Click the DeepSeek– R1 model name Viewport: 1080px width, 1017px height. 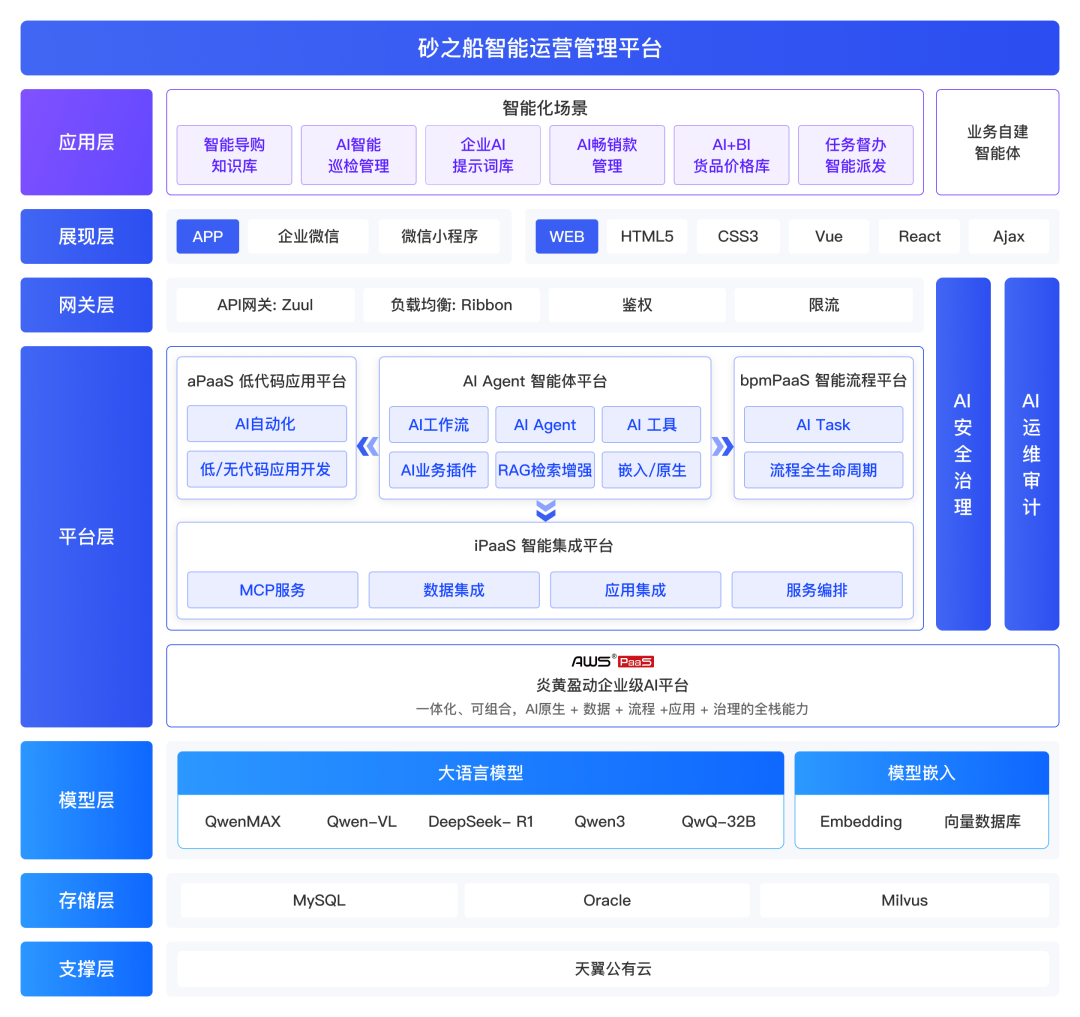coord(481,821)
